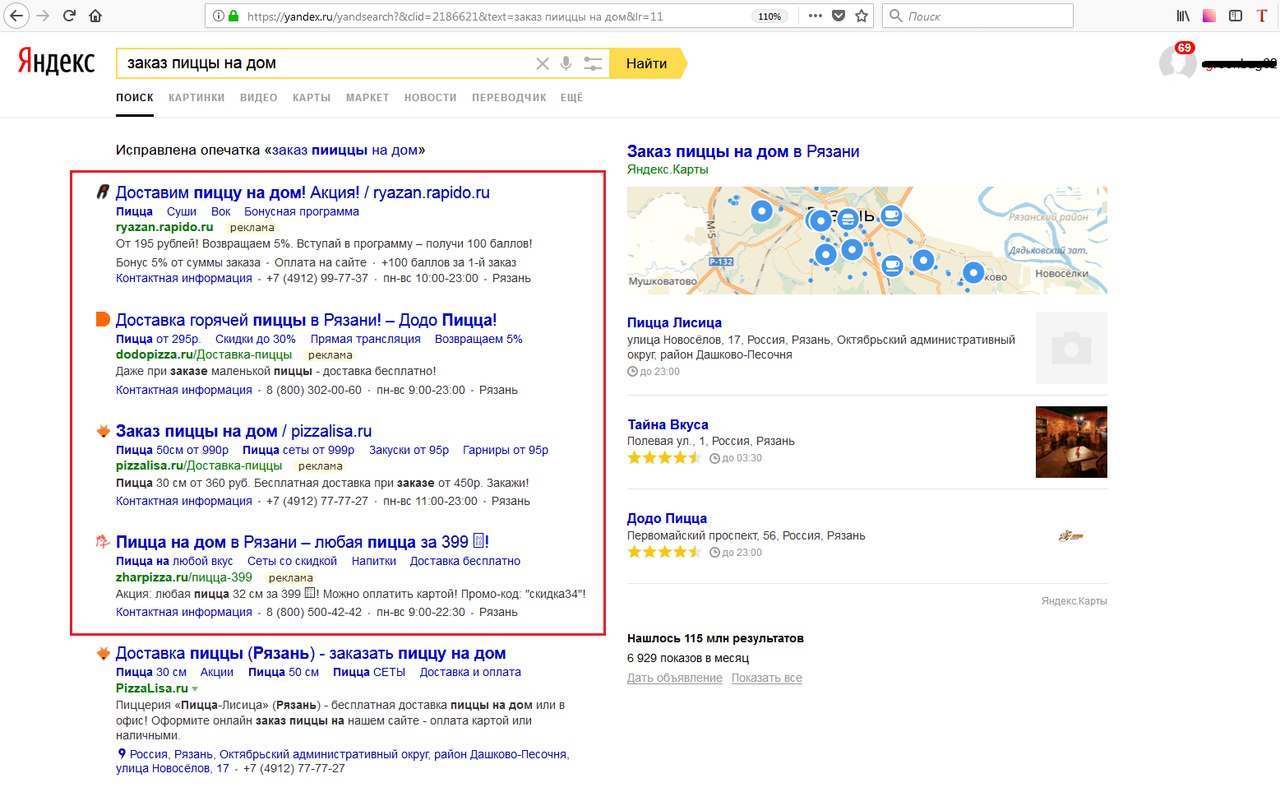Go back with the browser Back arrow
The image size is (1280, 792).
click(x=16, y=16)
